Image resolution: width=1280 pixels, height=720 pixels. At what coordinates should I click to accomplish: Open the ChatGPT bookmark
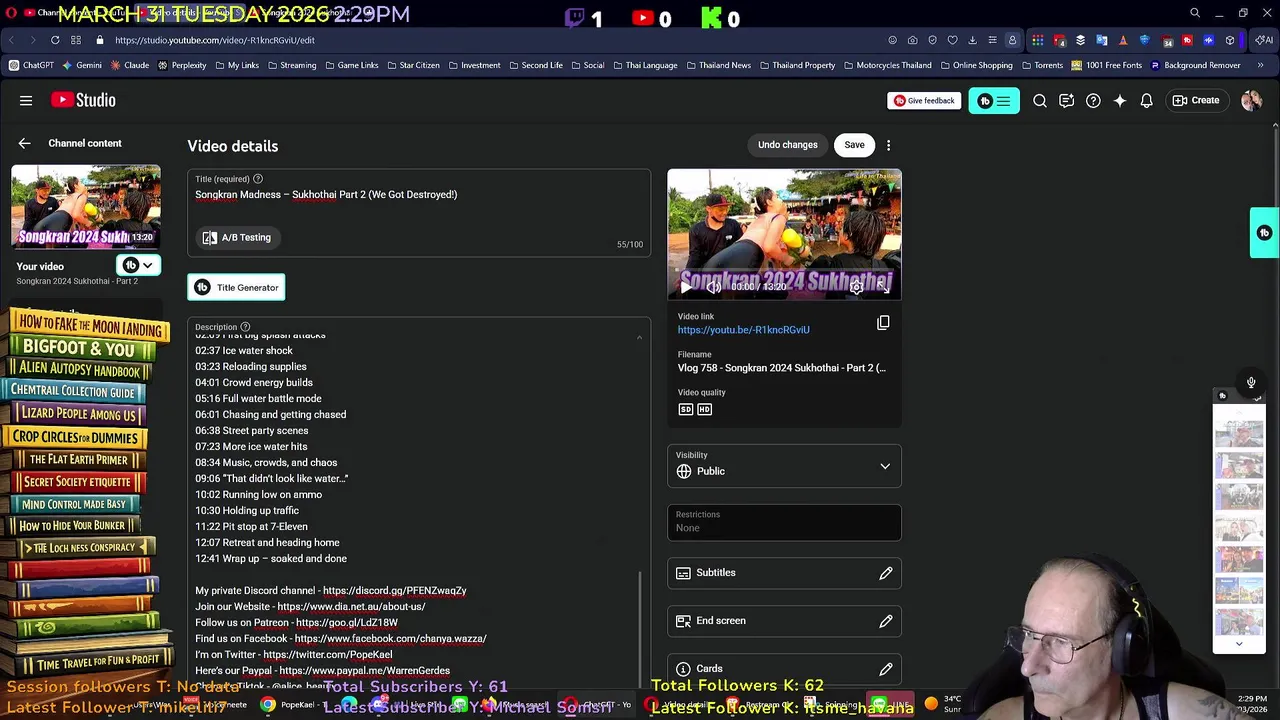(31, 65)
